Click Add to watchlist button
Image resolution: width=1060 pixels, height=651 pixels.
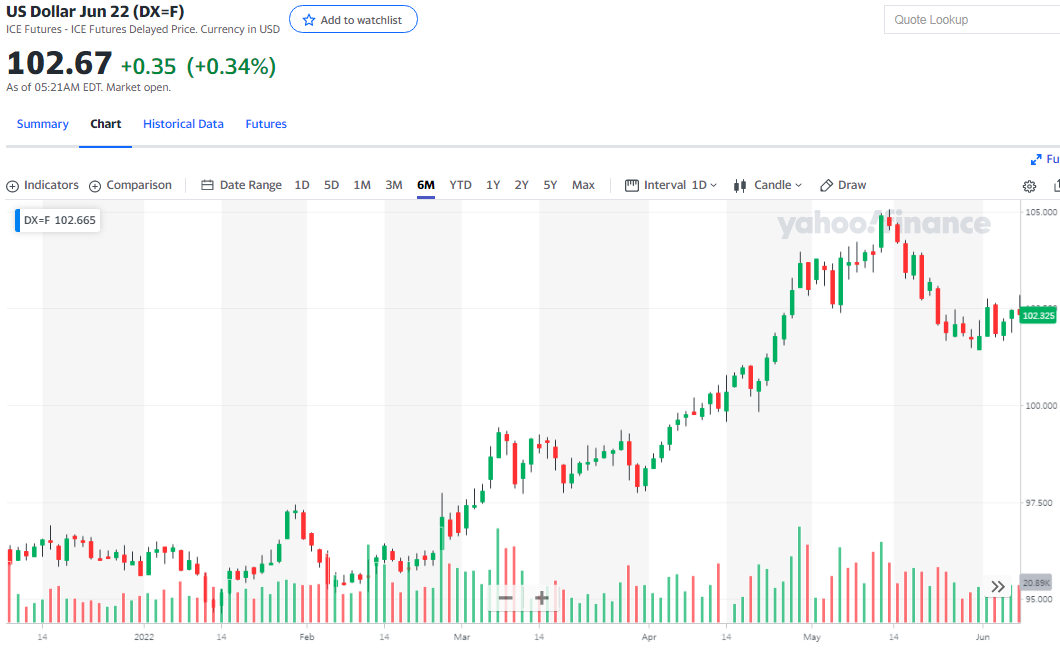pos(354,20)
